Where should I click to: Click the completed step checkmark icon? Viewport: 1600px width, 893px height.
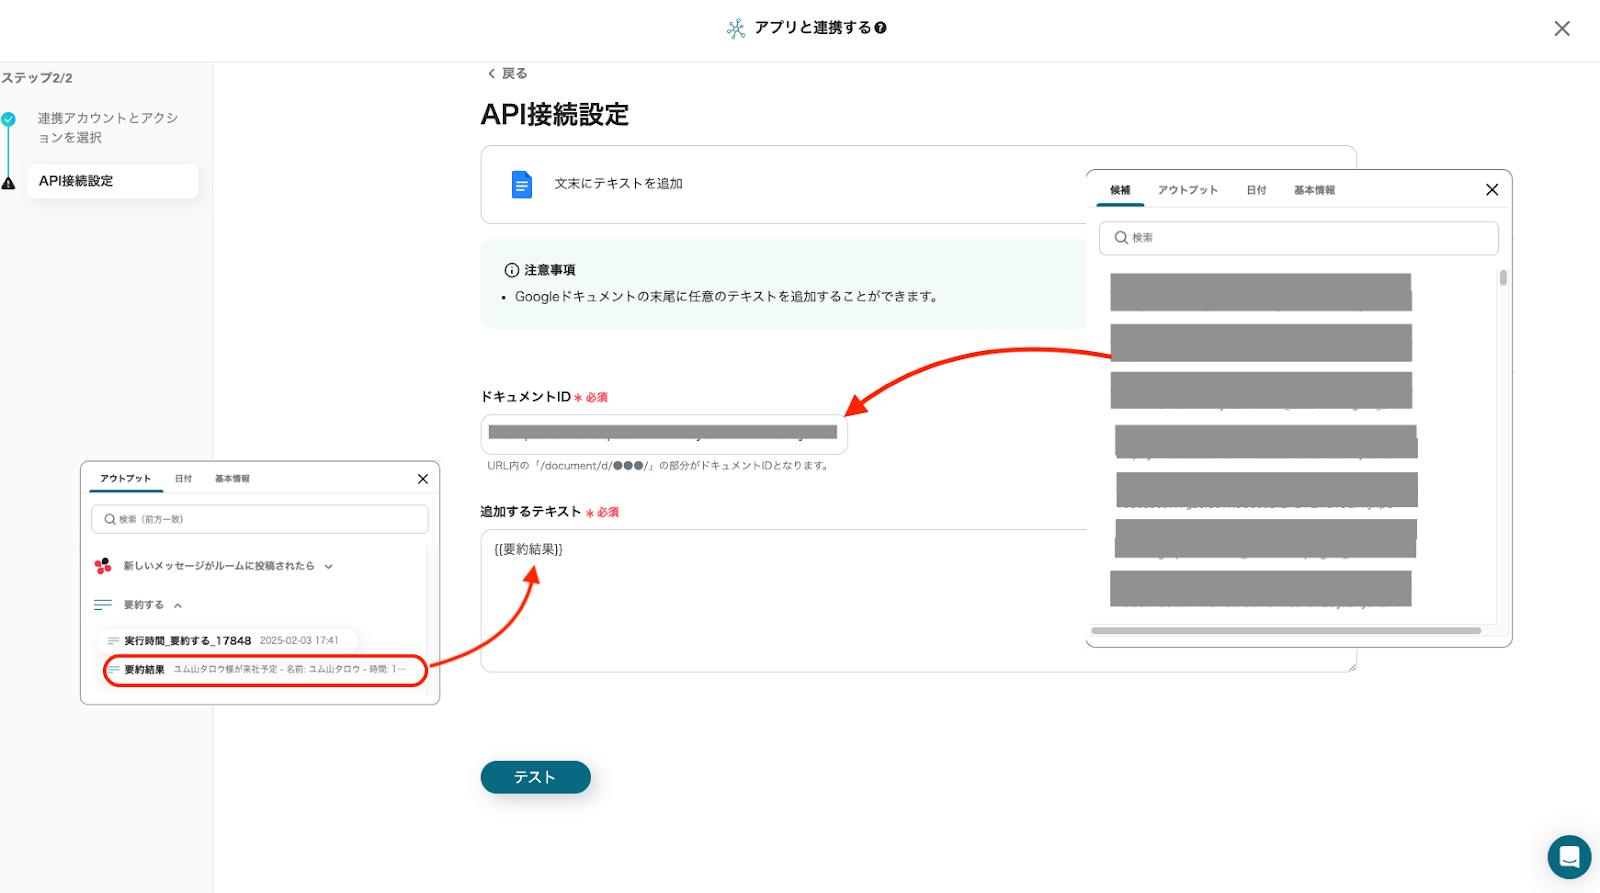coord(9,119)
